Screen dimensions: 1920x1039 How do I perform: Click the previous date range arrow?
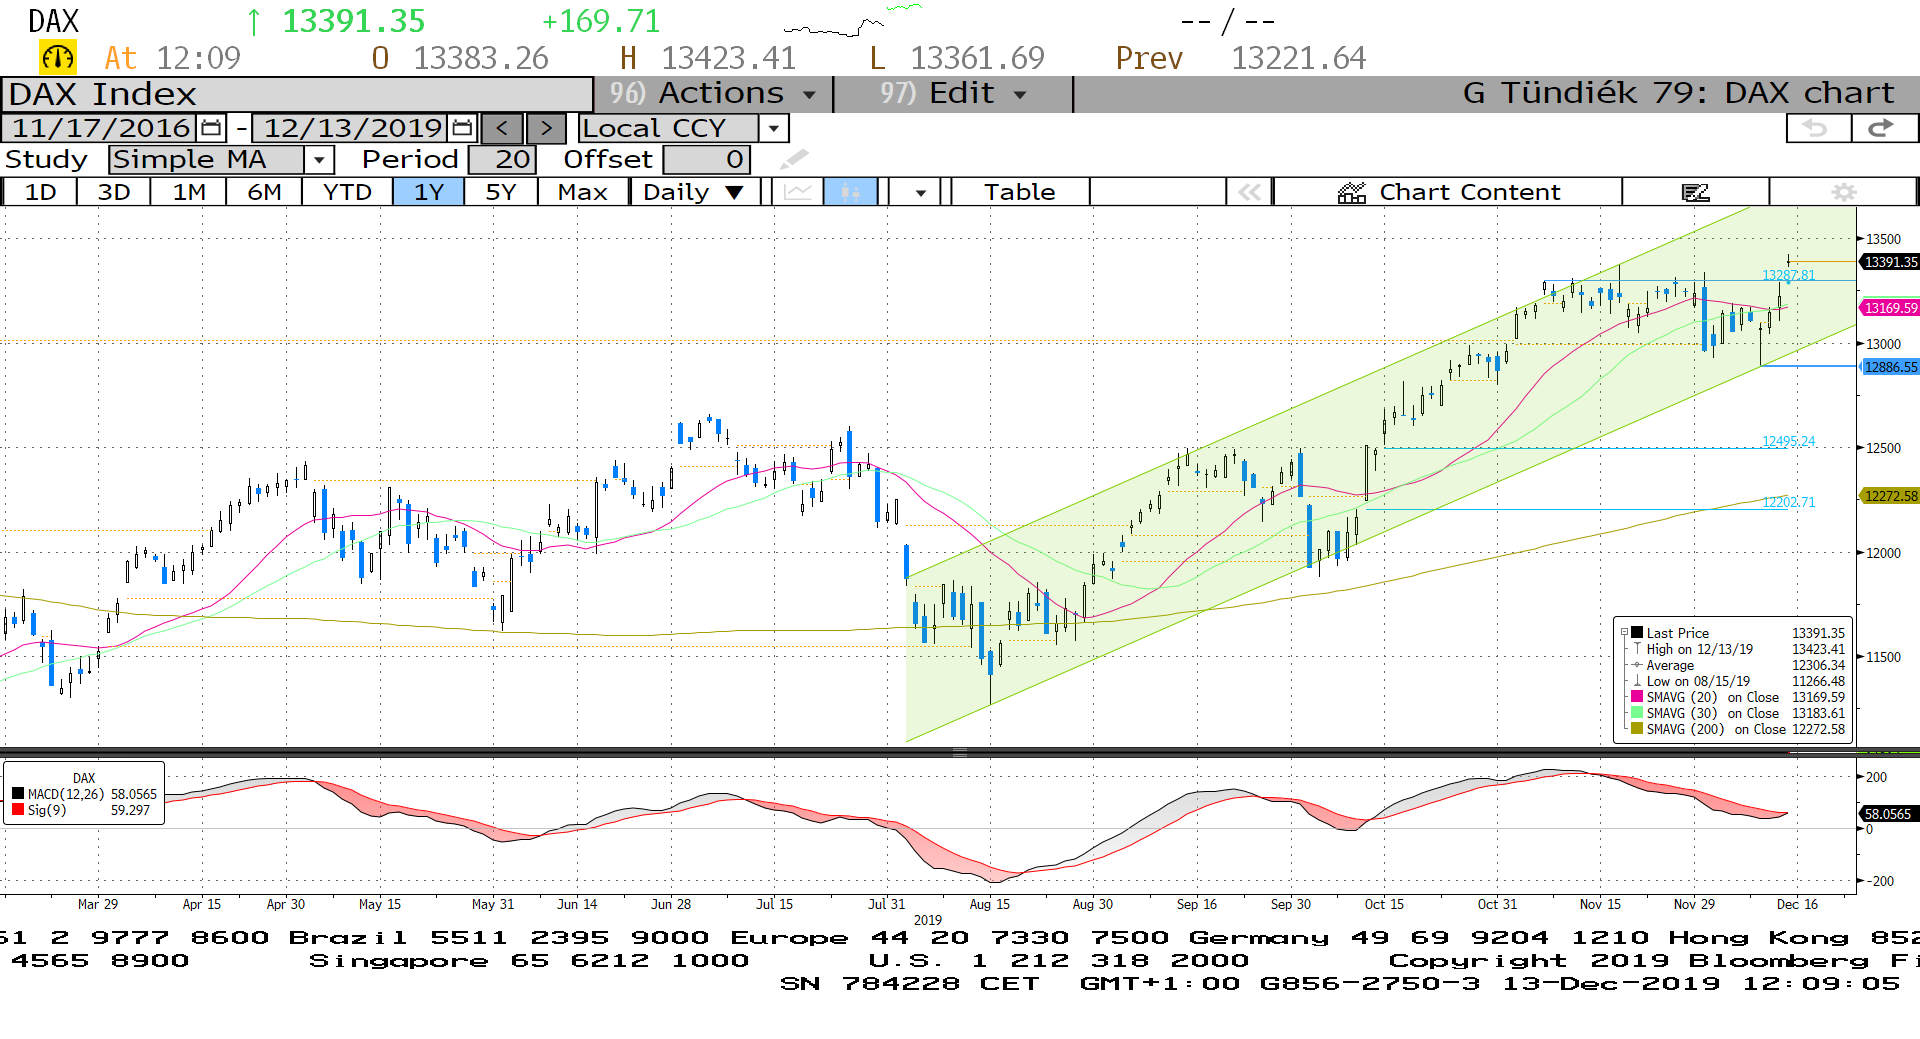click(x=503, y=128)
